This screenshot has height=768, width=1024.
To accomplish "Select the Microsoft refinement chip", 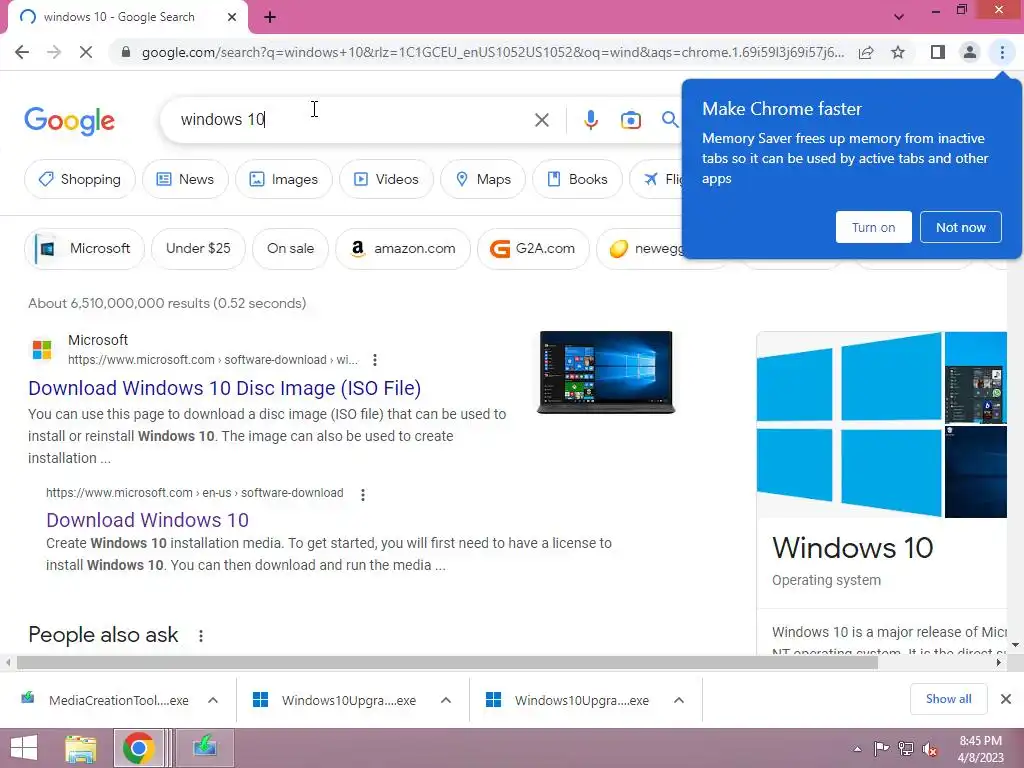I will [x=84, y=249].
